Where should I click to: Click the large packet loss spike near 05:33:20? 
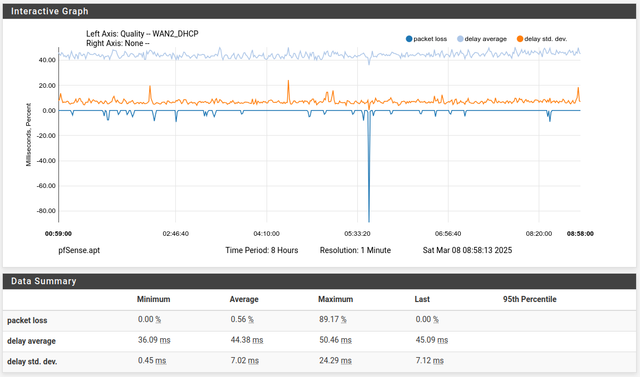coord(369,167)
